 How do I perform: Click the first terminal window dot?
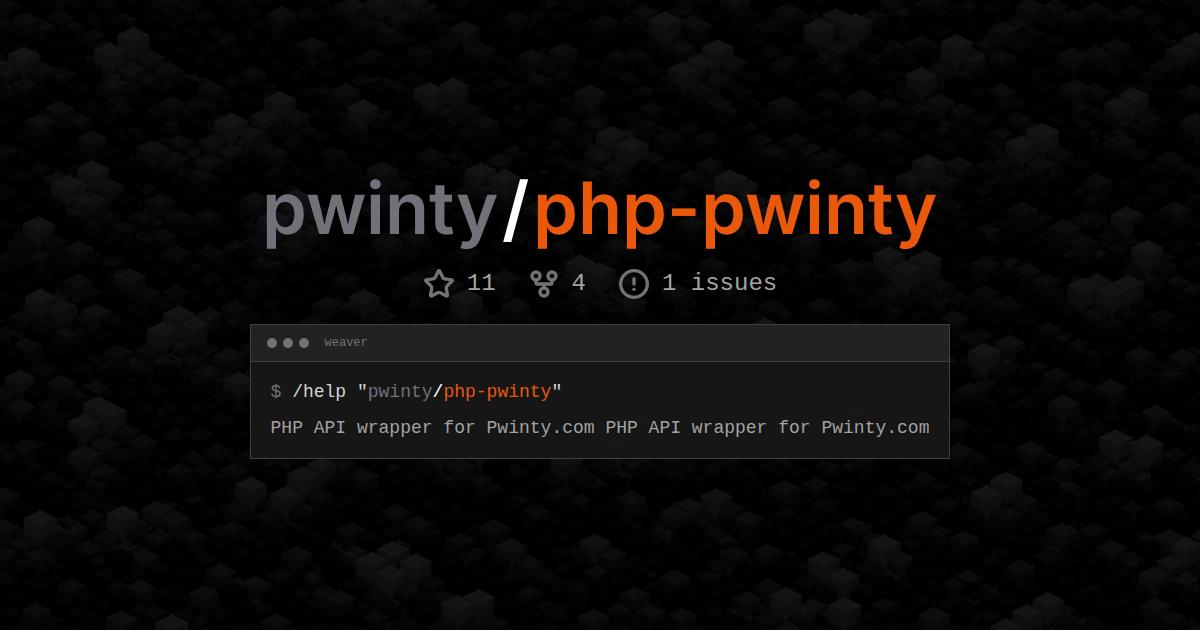[x=272, y=343]
